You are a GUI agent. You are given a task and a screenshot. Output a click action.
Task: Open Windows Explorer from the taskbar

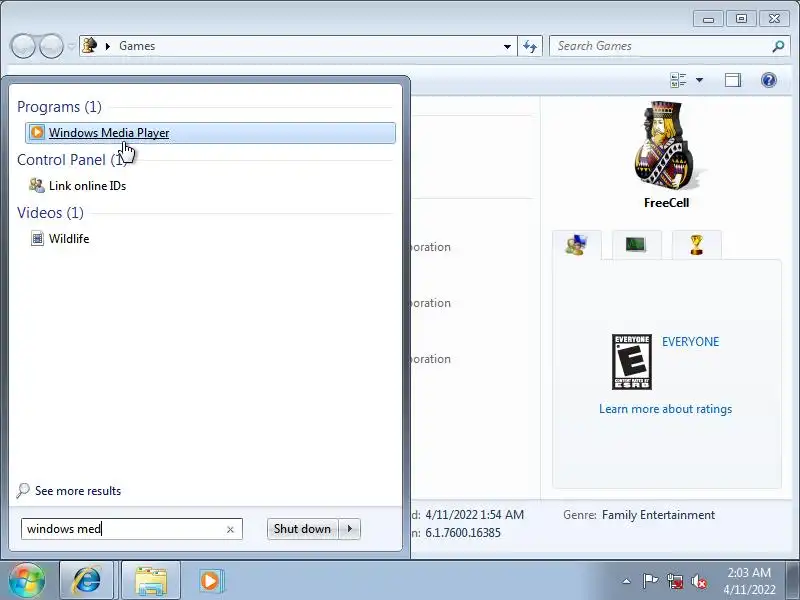point(151,581)
